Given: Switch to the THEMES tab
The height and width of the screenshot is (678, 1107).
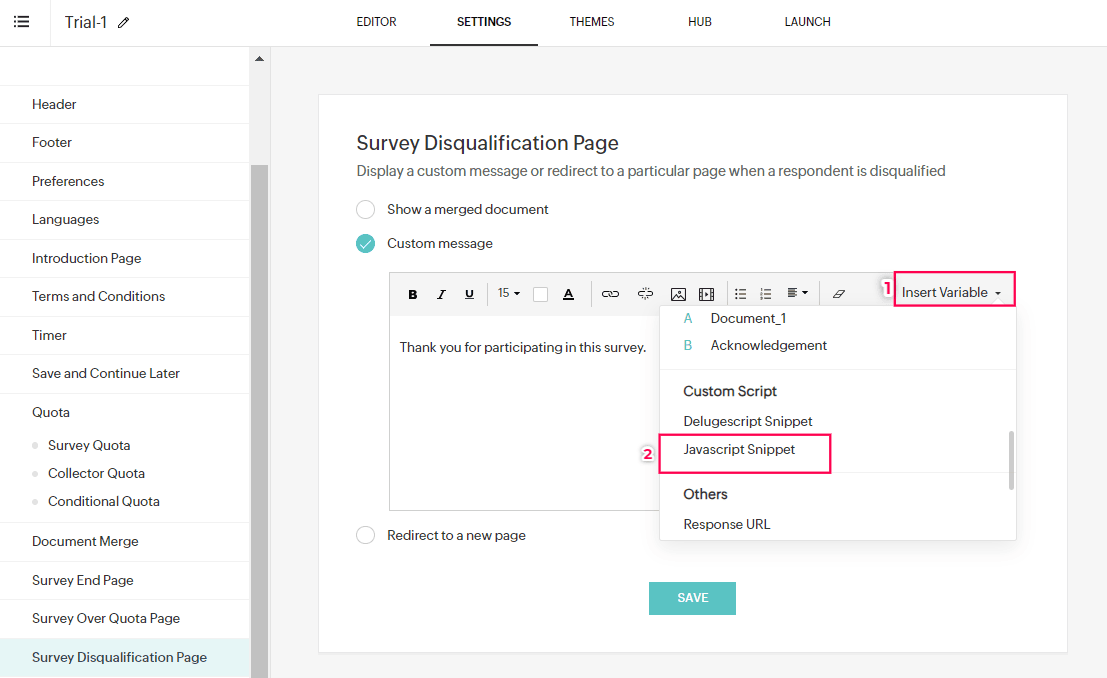Looking at the screenshot, I should (592, 22).
